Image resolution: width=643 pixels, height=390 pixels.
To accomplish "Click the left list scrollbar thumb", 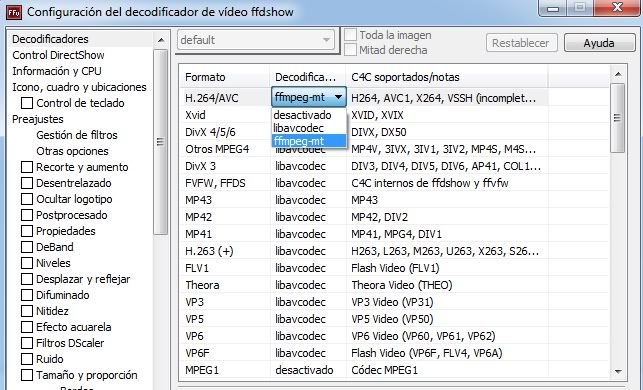I will point(160,142).
